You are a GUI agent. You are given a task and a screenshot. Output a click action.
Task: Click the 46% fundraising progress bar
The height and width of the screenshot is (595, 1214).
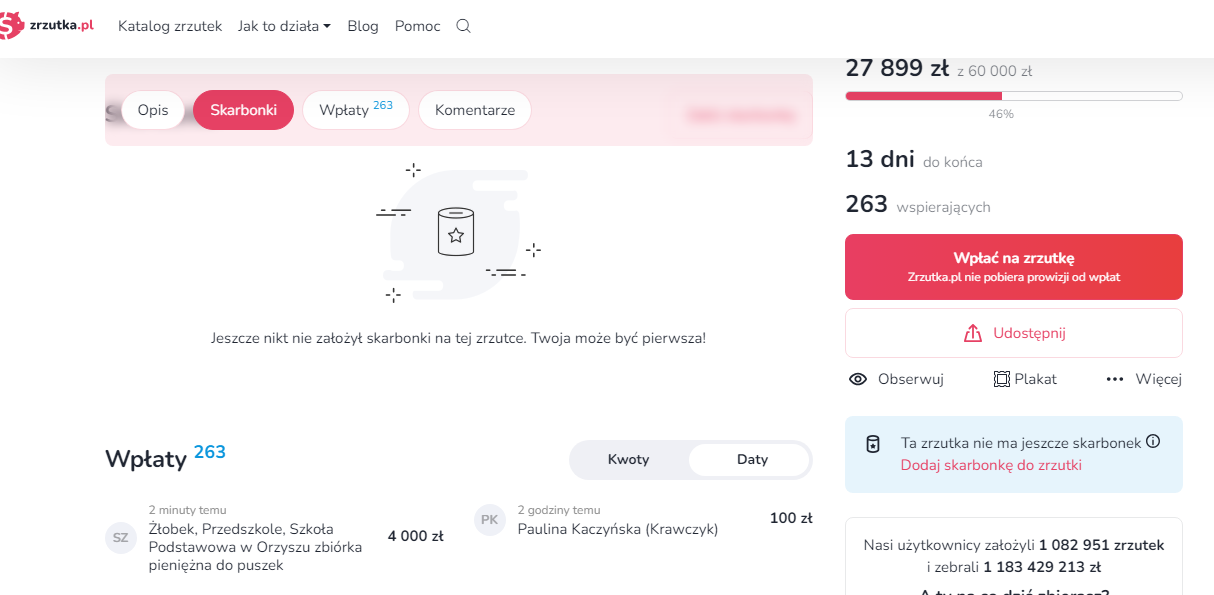point(1014,96)
